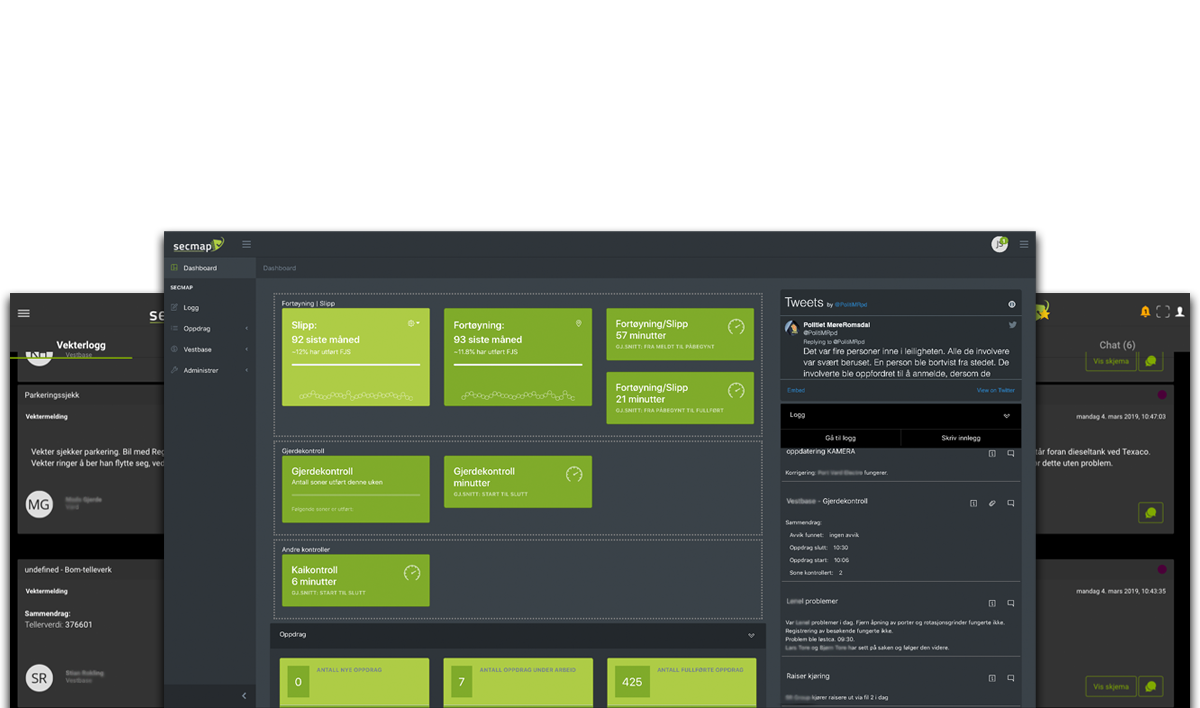Select Administrer in the sidebar menu

coord(210,370)
